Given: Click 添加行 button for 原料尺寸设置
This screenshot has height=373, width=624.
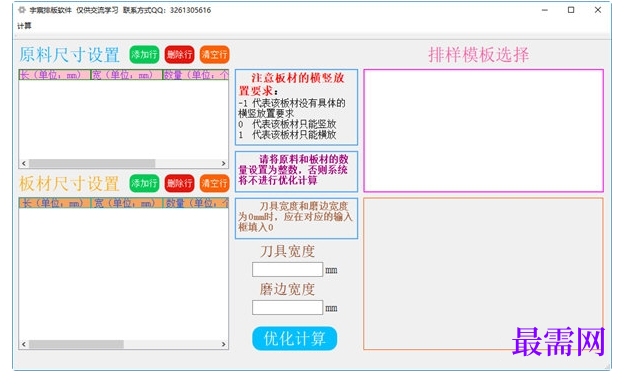Looking at the screenshot, I should coord(144,54).
